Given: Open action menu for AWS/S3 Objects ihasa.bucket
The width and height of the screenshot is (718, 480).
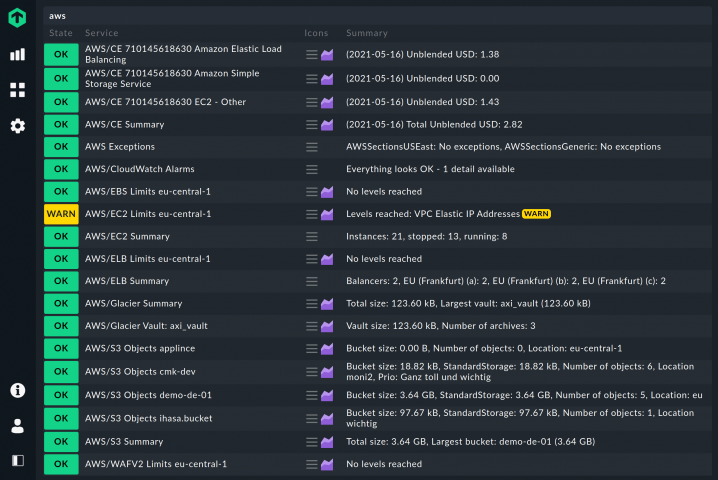Looking at the screenshot, I should [312, 419].
